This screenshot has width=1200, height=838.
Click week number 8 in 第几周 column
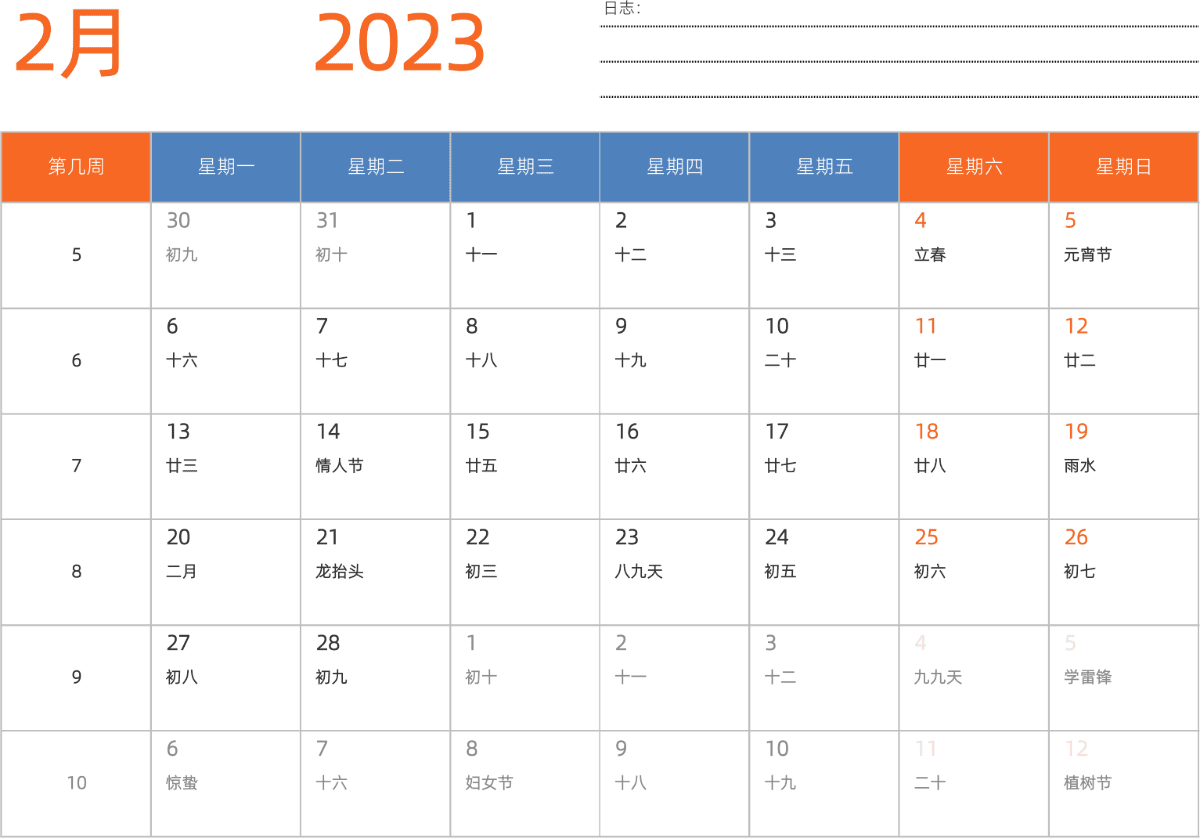(x=76, y=572)
